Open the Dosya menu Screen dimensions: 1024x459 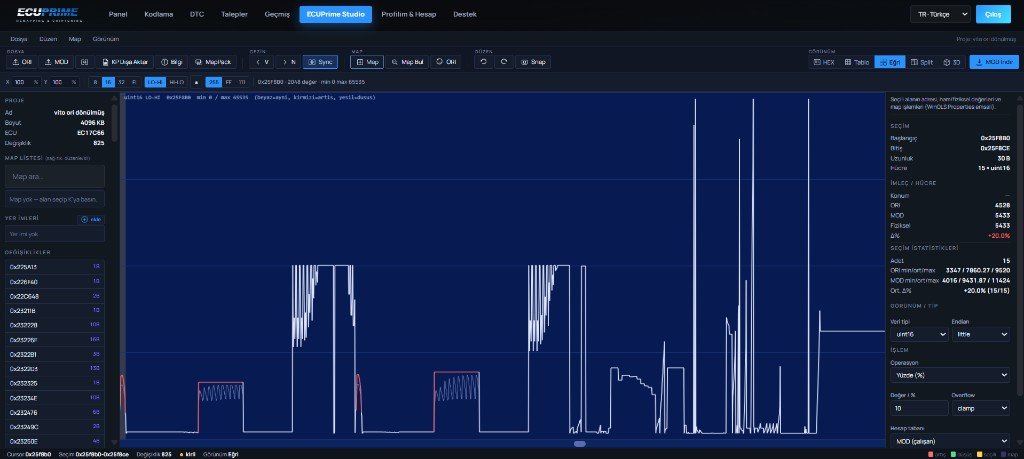tap(19, 39)
